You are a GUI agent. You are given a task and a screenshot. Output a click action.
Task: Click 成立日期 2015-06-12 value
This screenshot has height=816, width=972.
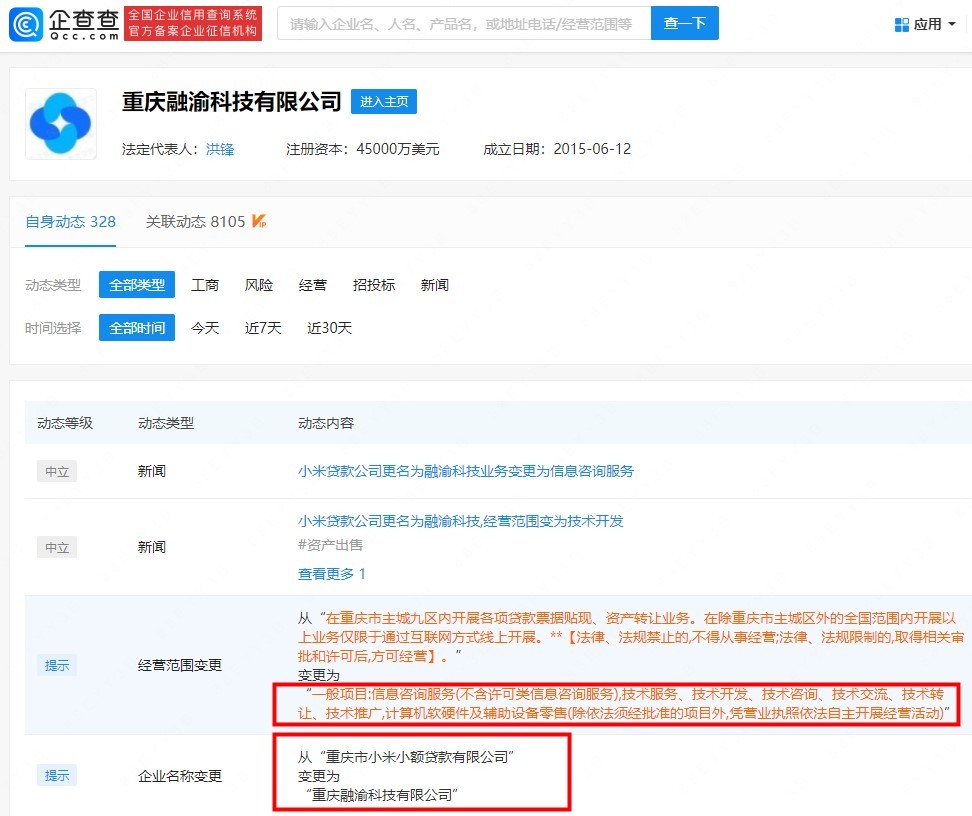[x=592, y=149]
